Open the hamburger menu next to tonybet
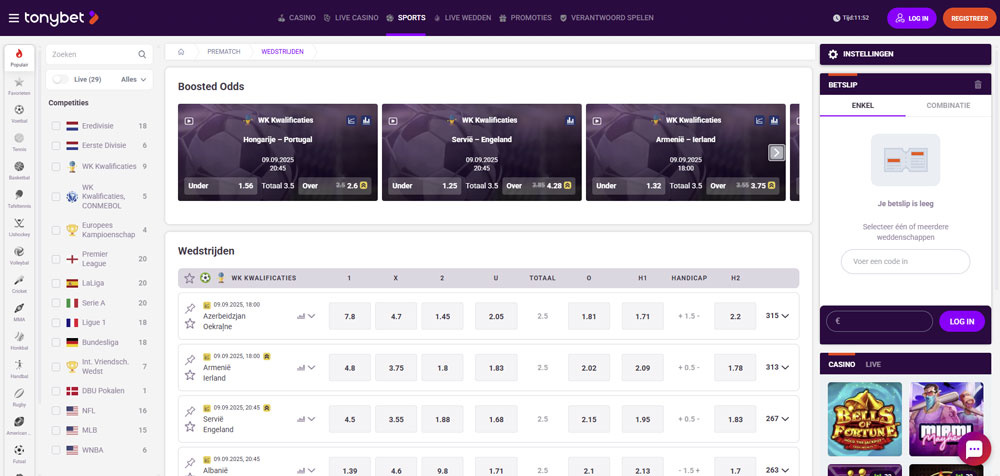1000x476 pixels. pyautogui.click(x=13, y=18)
